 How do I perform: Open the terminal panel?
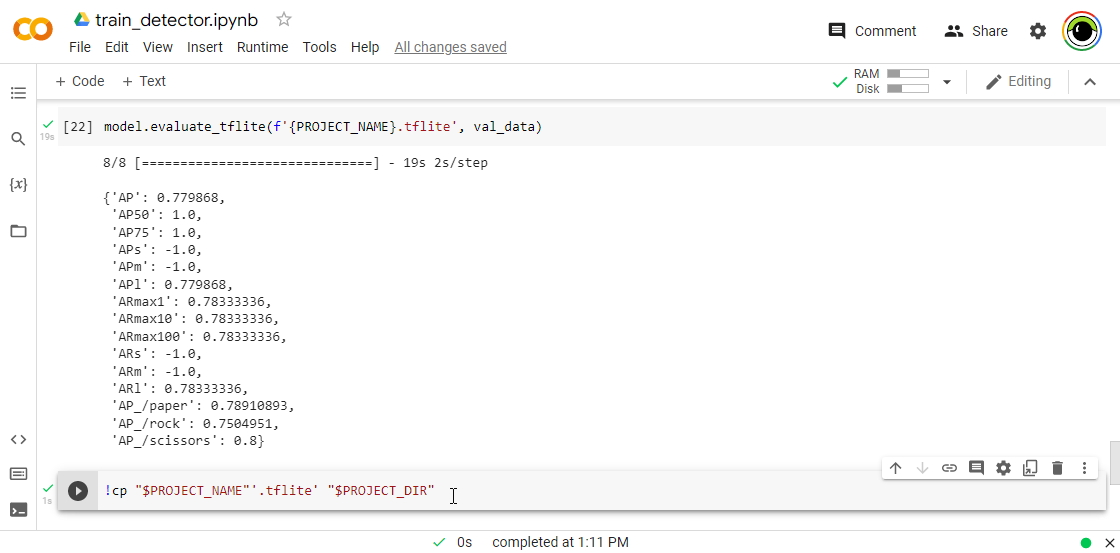tap(18, 510)
